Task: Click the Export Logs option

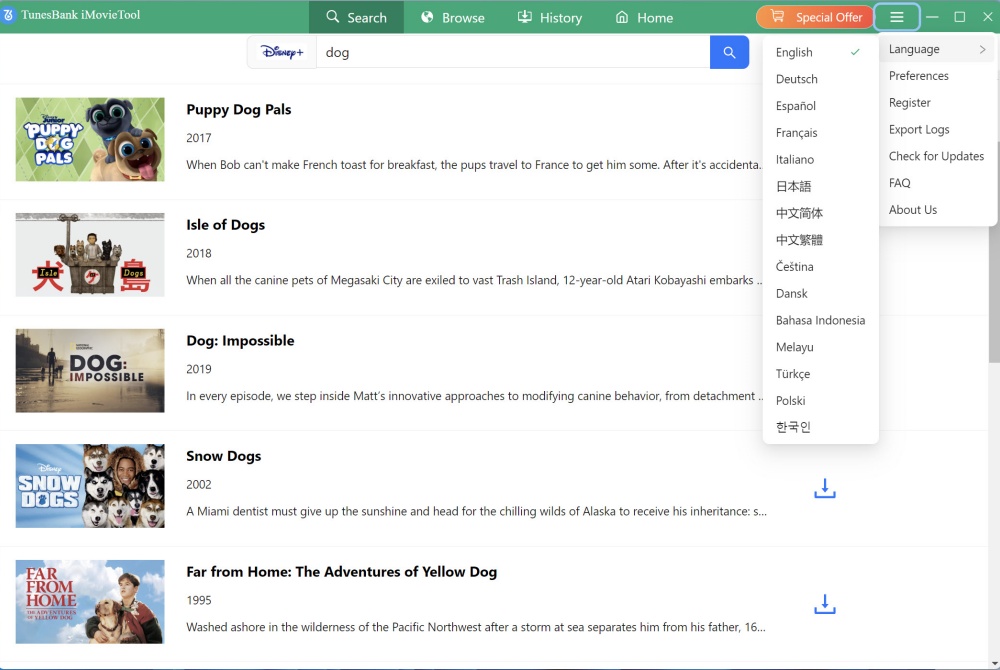Action: pos(919,129)
